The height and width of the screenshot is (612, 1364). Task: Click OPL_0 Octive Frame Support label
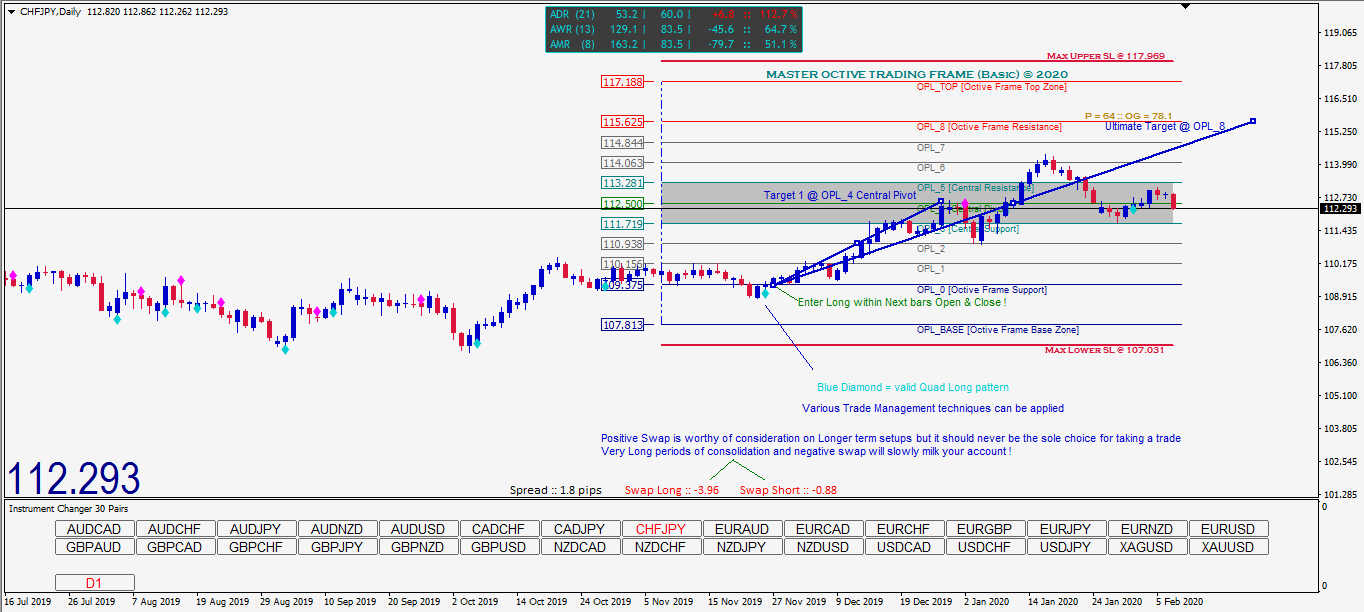tap(982, 290)
